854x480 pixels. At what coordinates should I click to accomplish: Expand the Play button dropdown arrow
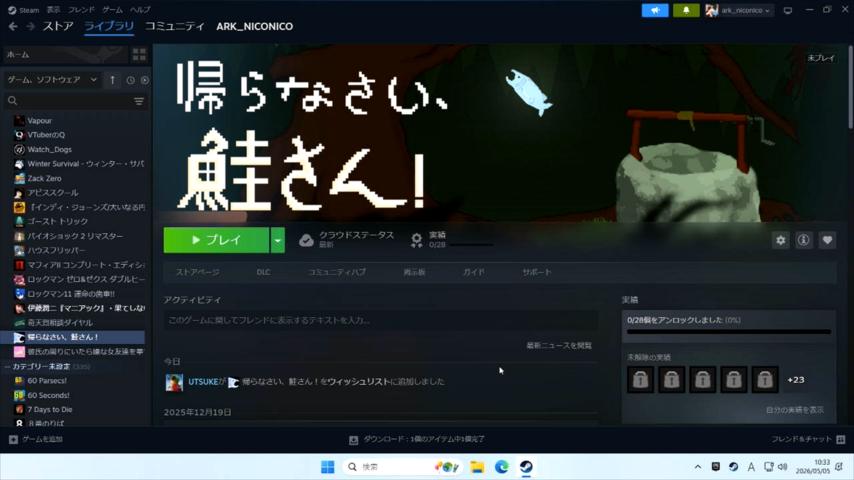point(278,240)
